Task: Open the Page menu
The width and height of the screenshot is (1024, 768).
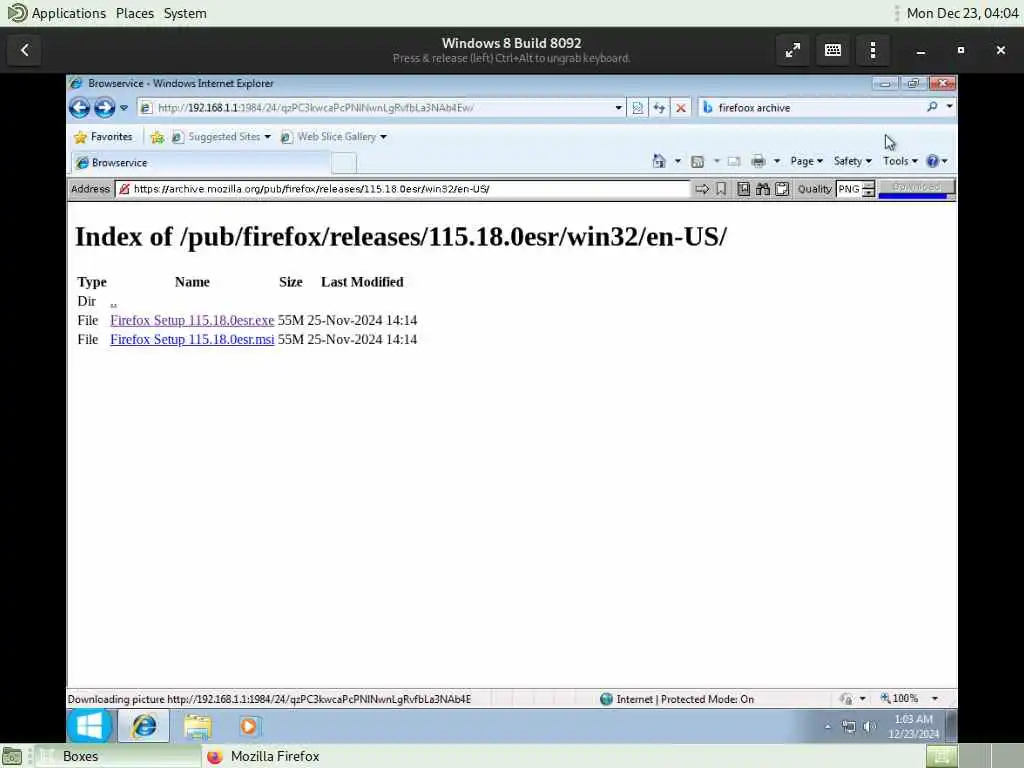Action: coord(807,161)
